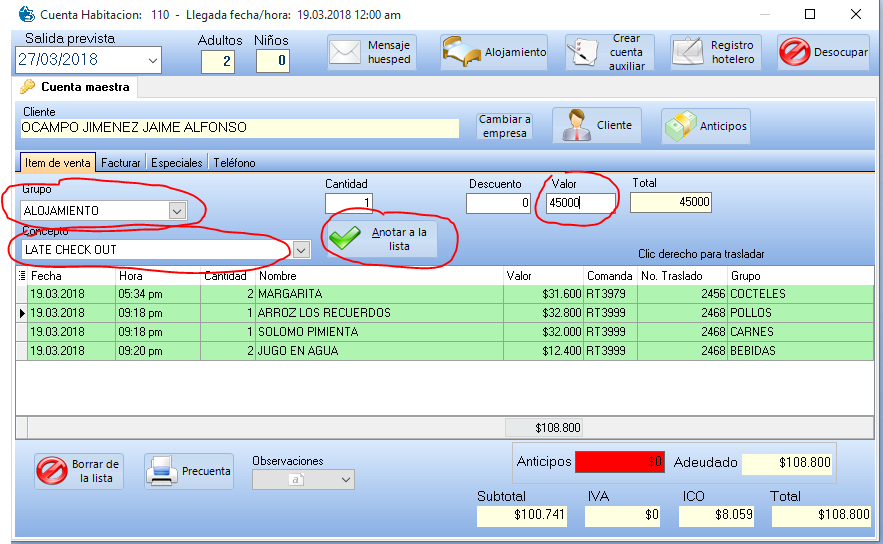Switch to the Facturar tab

(120, 163)
